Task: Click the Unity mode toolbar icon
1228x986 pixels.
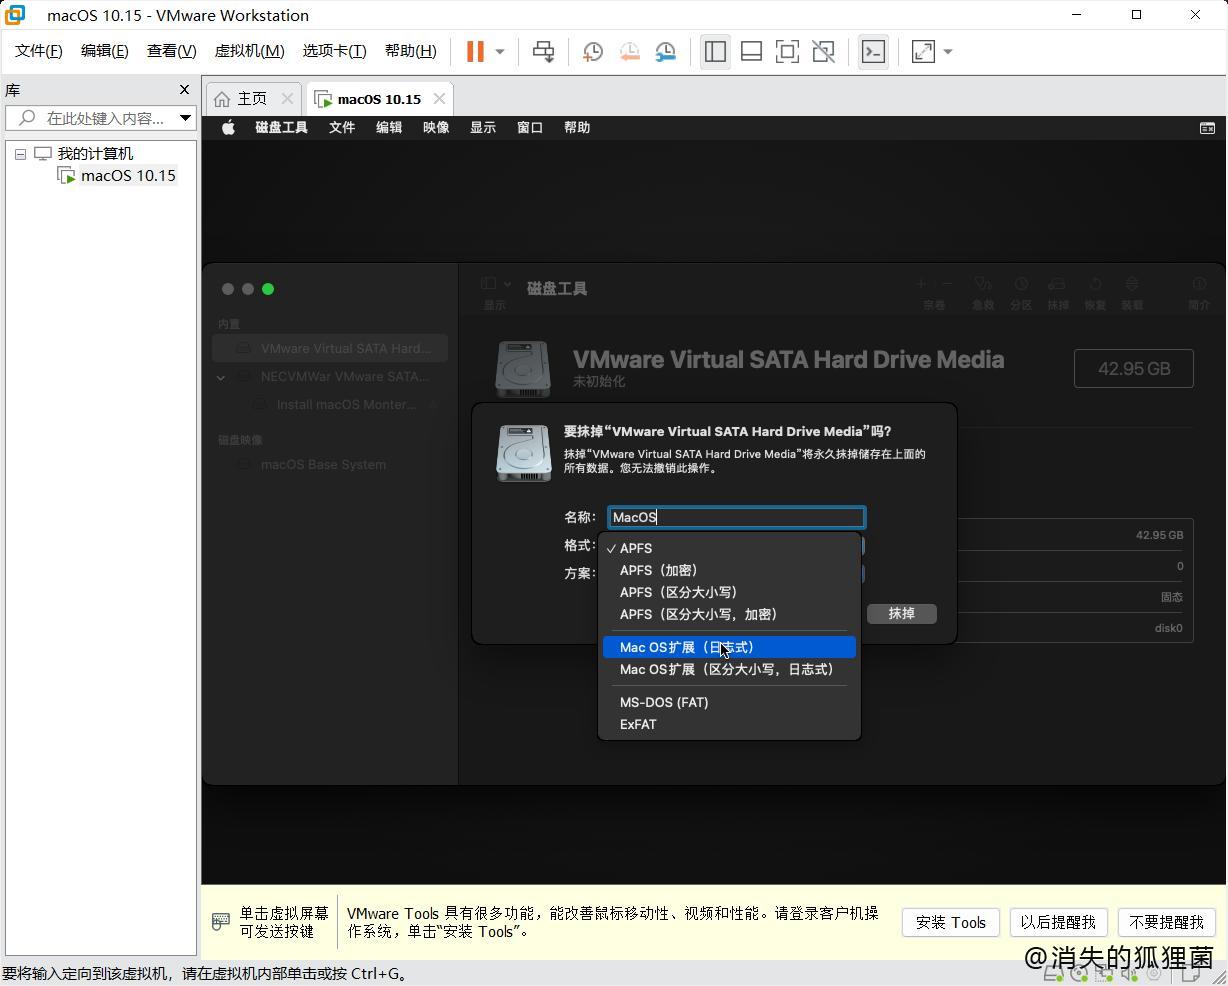Action: [823, 51]
